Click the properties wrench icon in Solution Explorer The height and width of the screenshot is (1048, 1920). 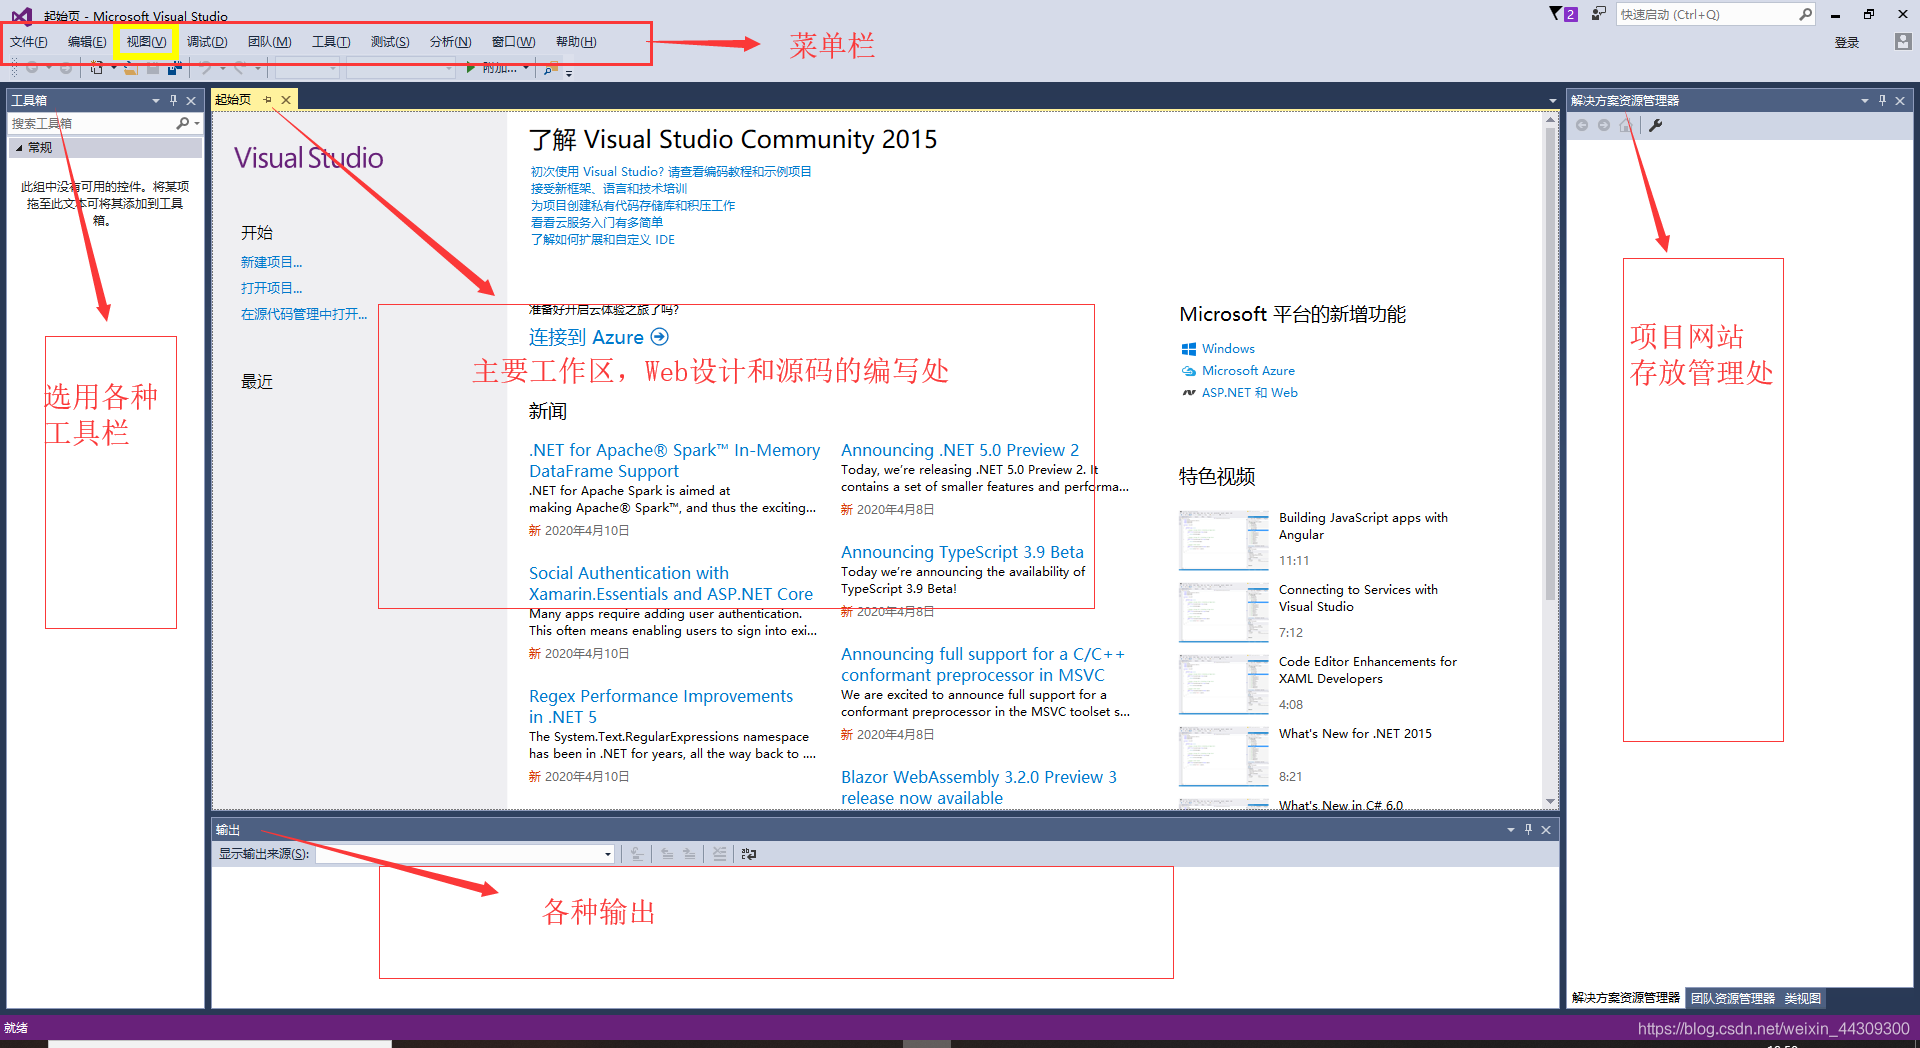point(1655,125)
